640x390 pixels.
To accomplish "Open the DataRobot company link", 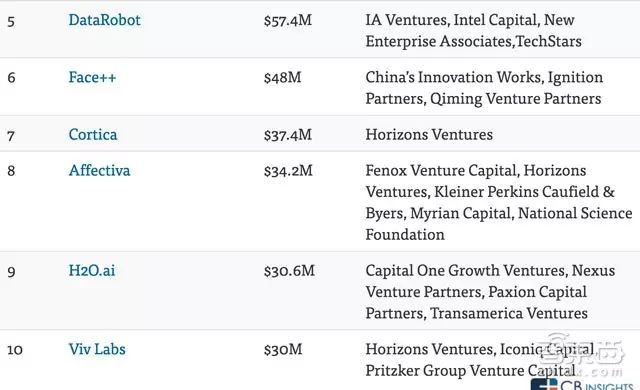I will (104, 20).
